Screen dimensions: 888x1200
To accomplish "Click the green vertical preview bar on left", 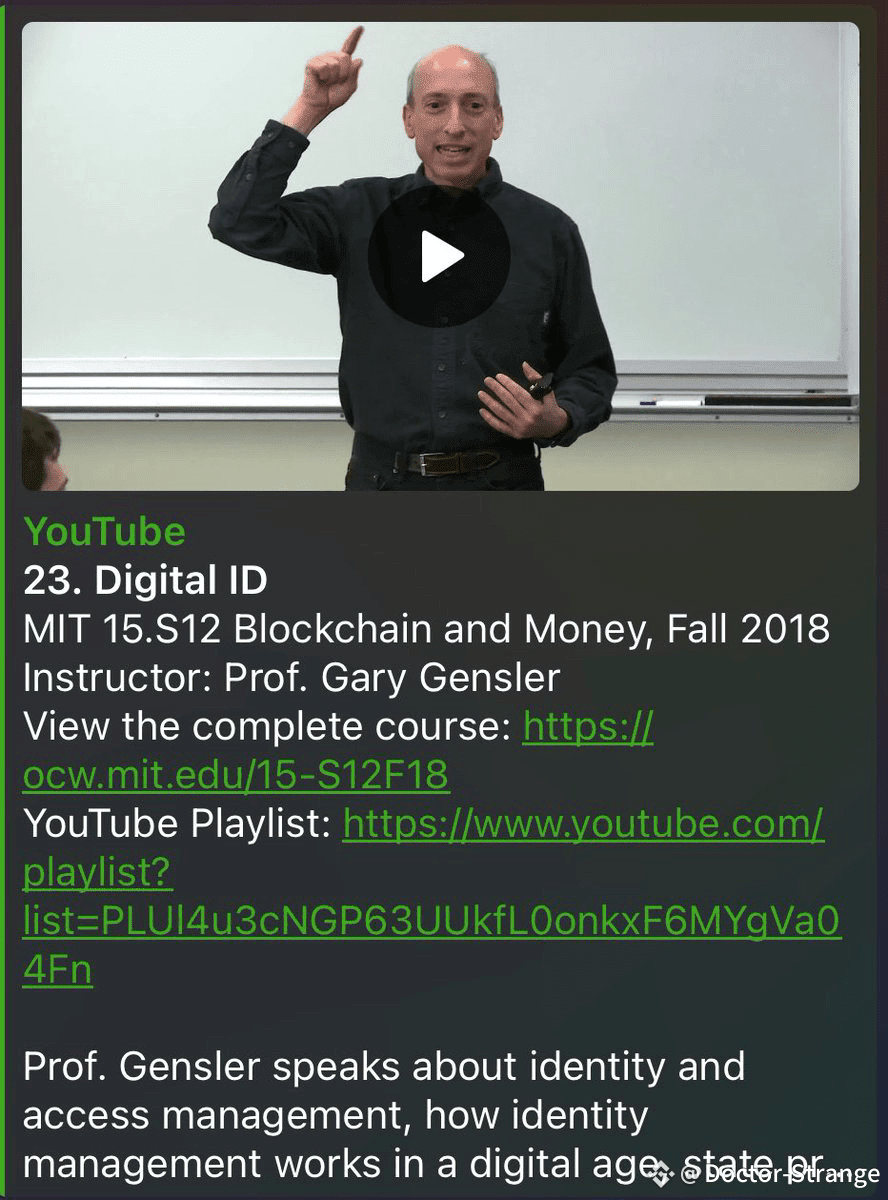I will pos(3,600).
